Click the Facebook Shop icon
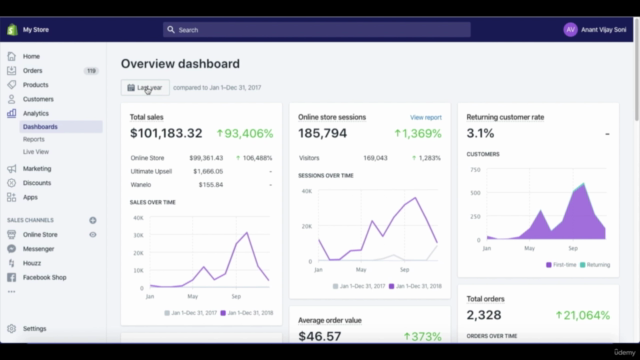Screen dimensions: 640x360 (11, 278)
